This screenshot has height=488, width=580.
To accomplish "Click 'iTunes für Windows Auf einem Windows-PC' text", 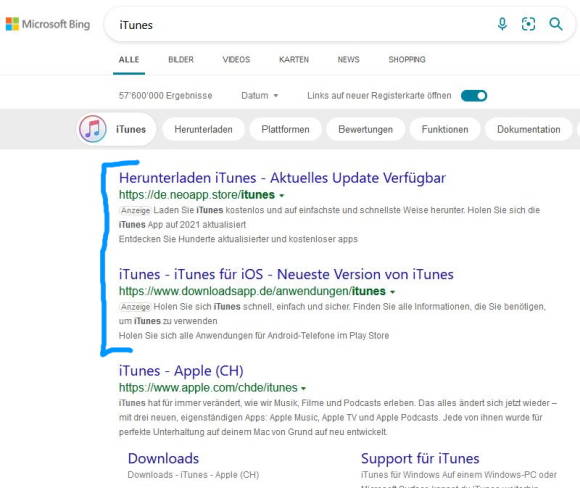I will [x=459, y=475].
